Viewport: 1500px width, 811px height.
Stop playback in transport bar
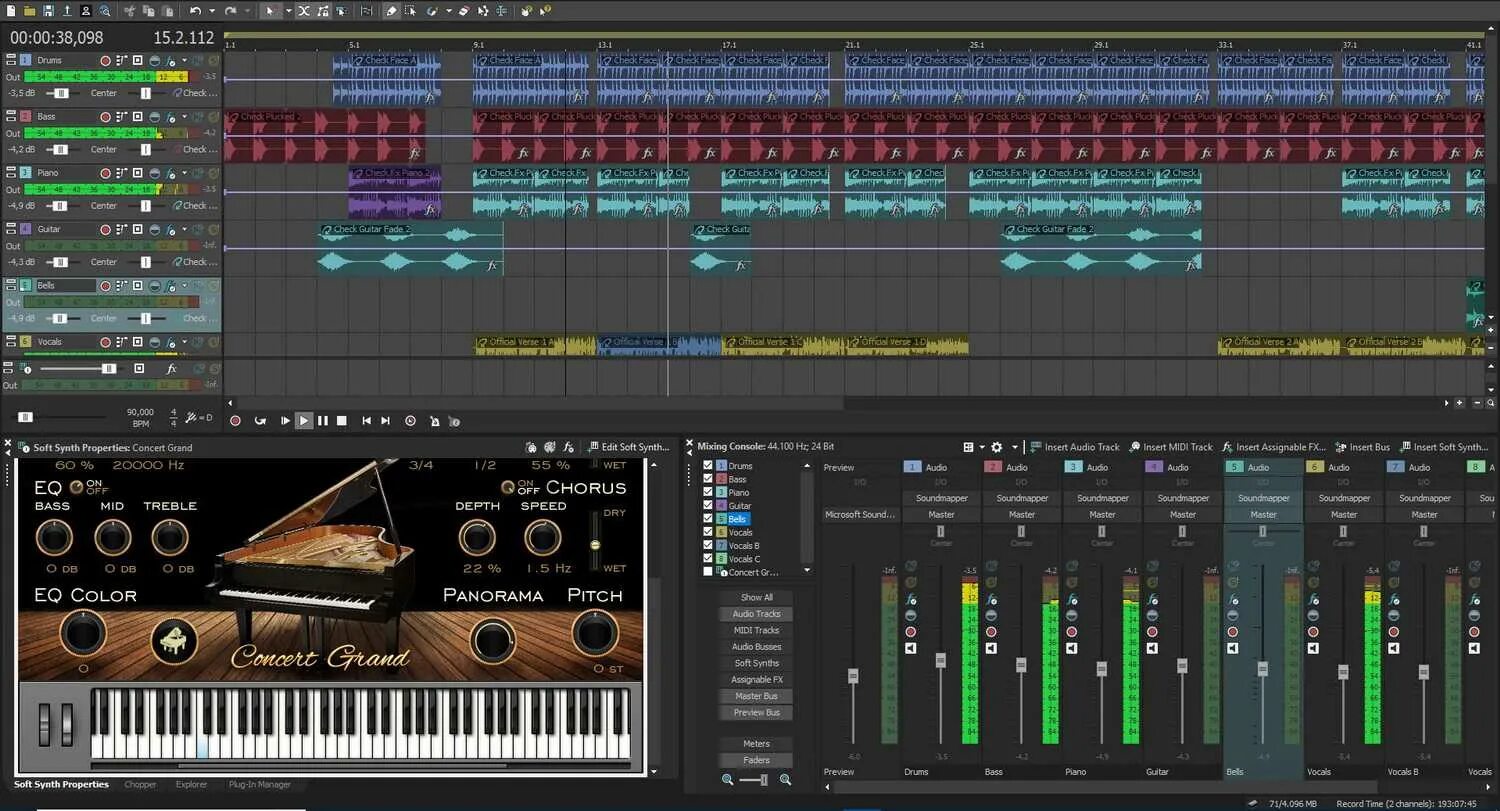click(x=341, y=421)
